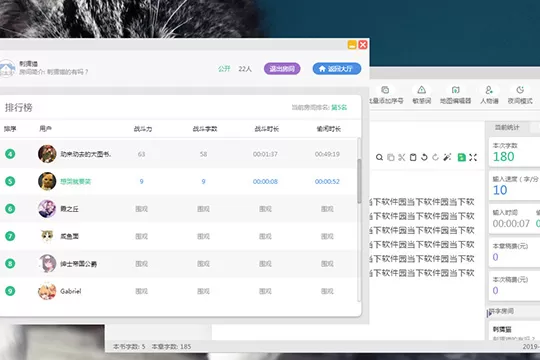Open the 人物谱 character tool

(x=489, y=95)
